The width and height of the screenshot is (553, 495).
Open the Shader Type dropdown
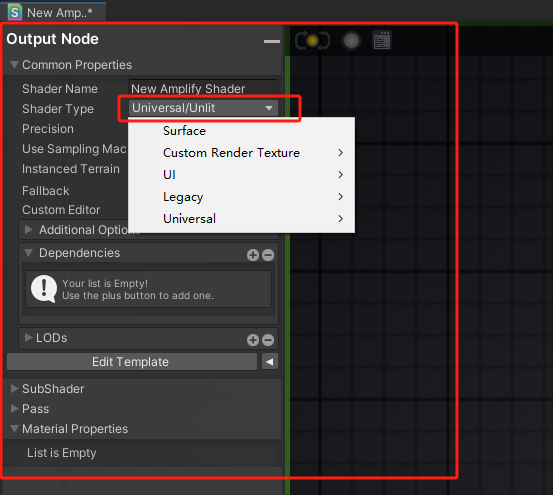pyautogui.click(x=204, y=108)
